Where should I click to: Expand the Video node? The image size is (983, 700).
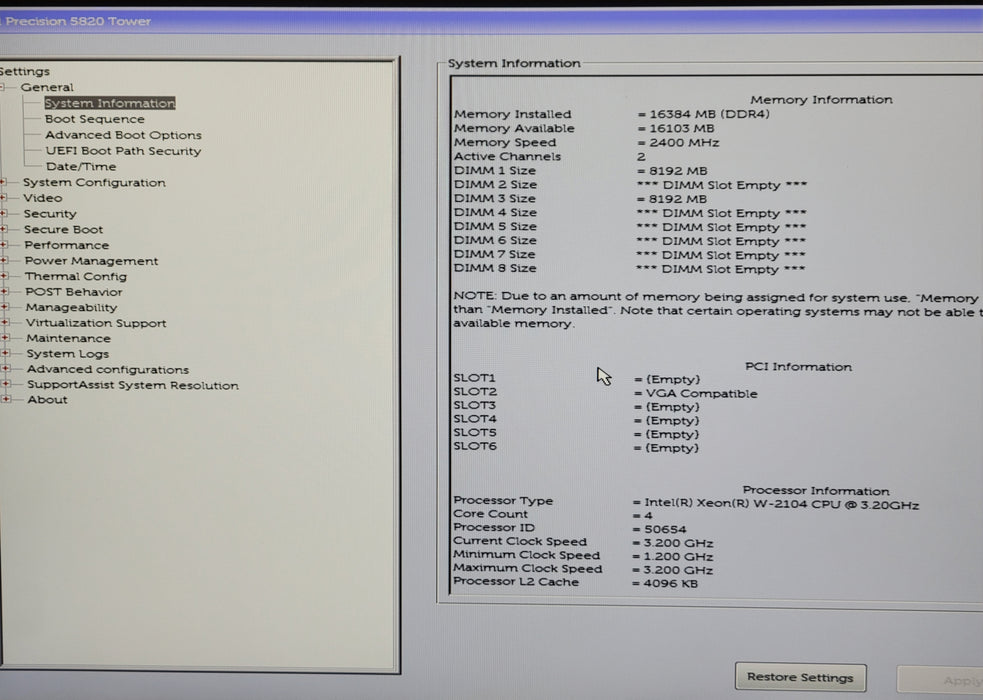4,198
